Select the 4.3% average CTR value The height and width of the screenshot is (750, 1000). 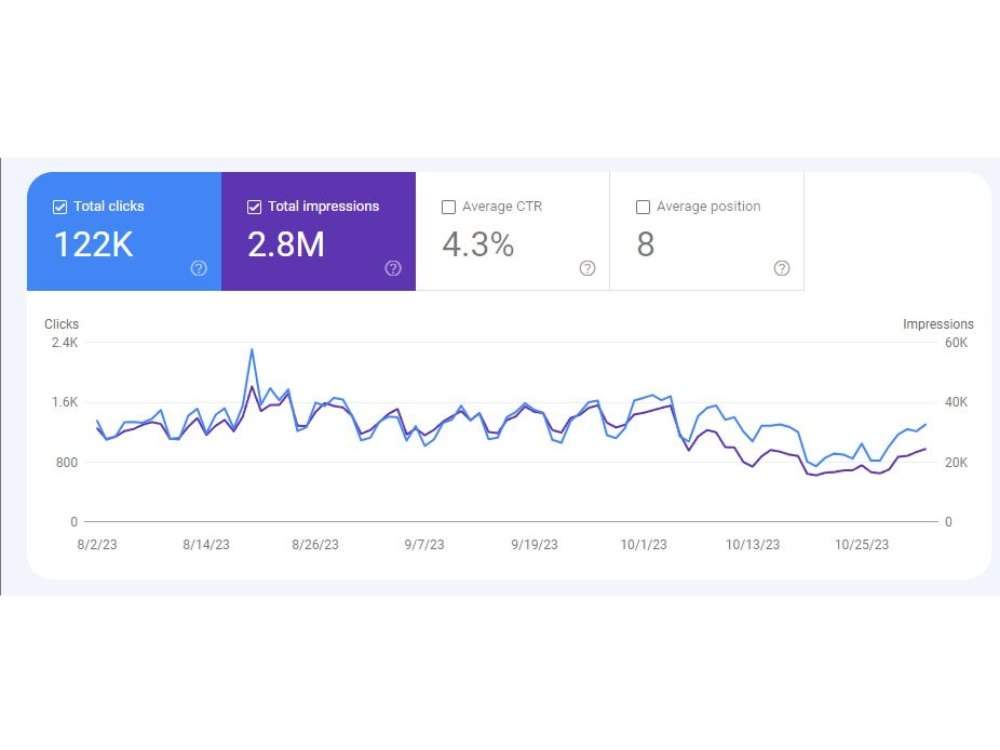click(x=478, y=244)
